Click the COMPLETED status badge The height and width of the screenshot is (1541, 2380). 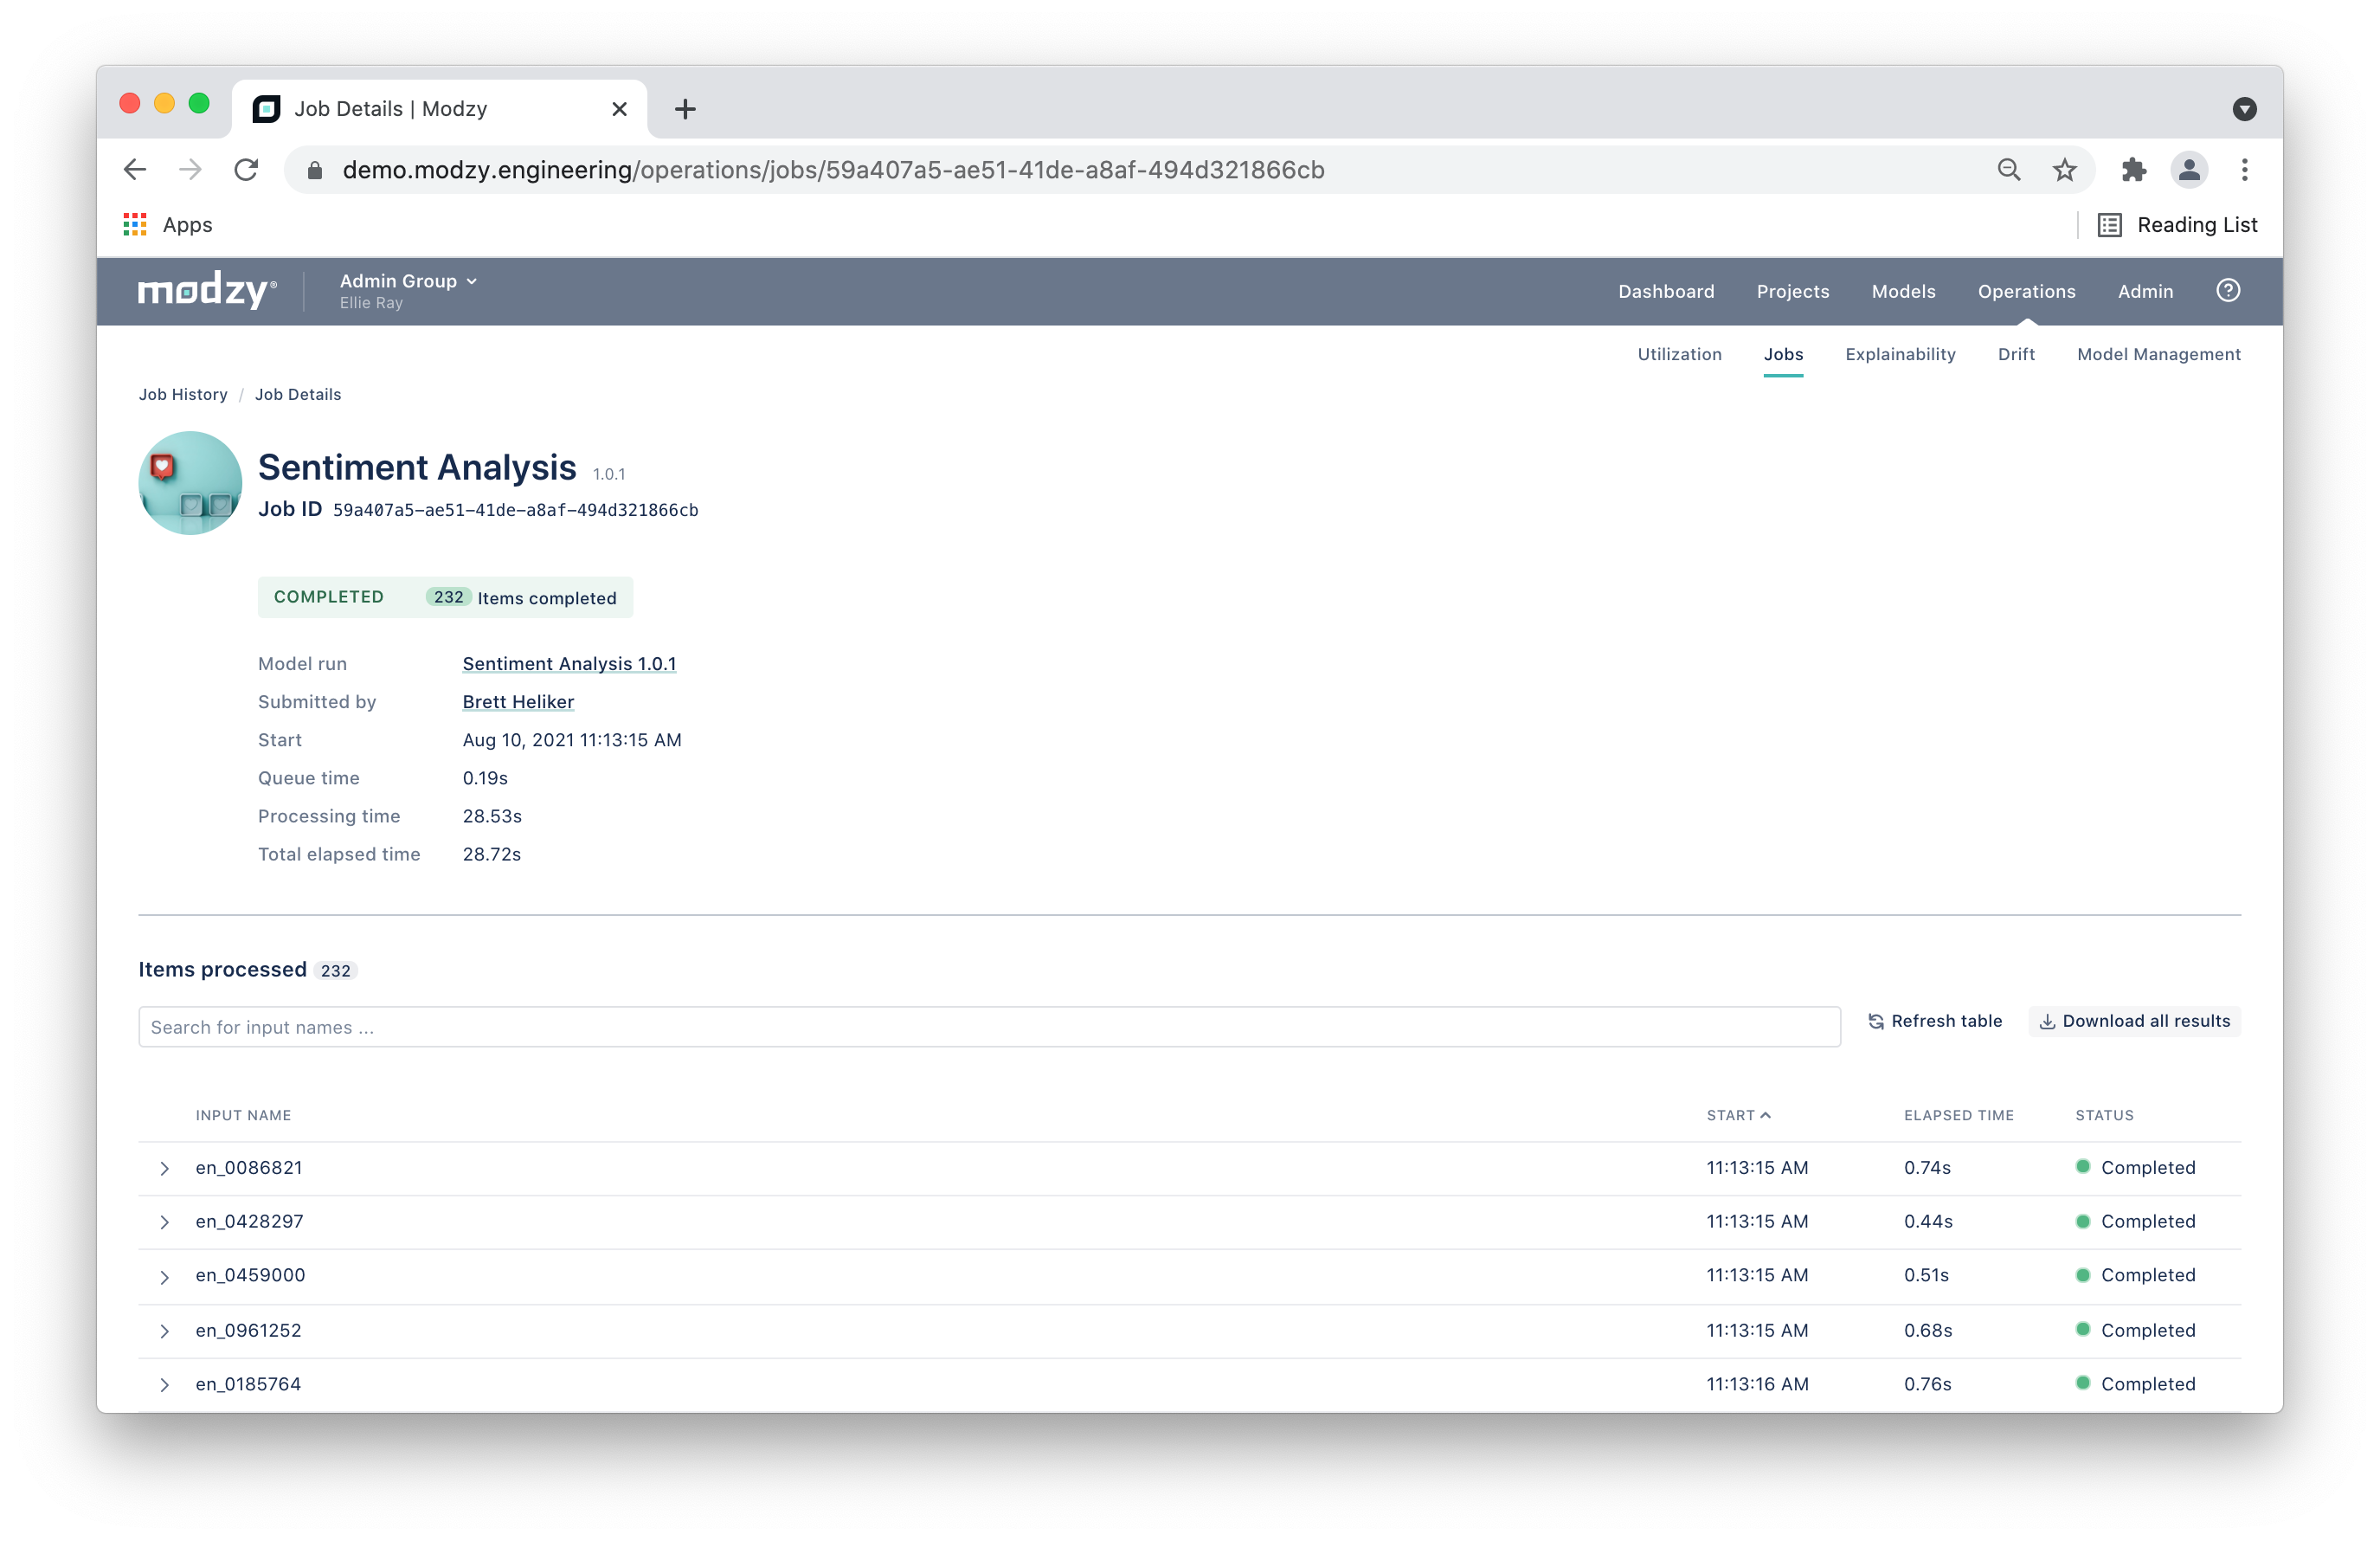(x=329, y=597)
